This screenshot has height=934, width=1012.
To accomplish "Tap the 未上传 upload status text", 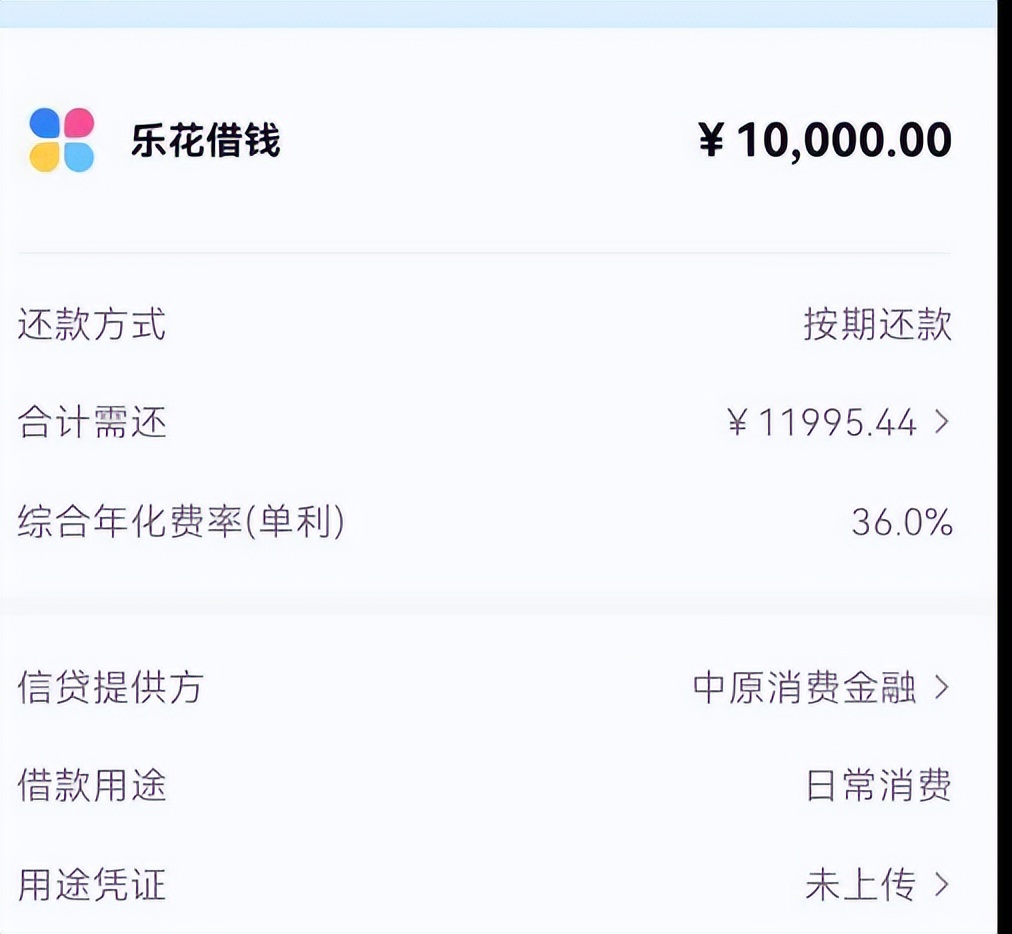I will [859, 885].
